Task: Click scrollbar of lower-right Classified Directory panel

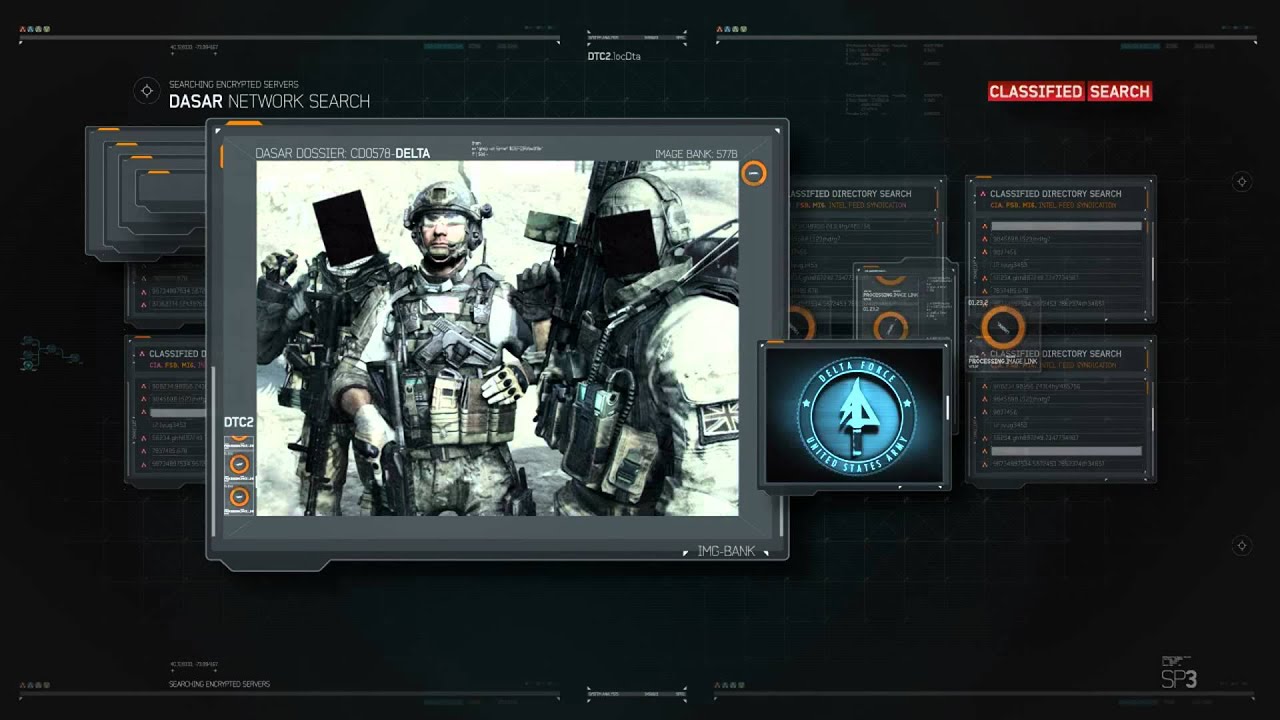Action: pyautogui.click(x=1153, y=420)
